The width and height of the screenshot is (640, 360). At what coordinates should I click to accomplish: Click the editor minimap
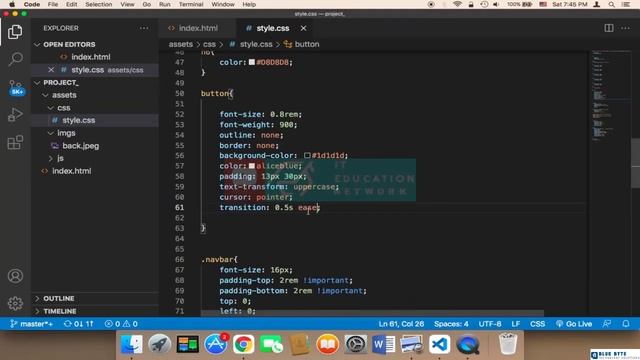(x=611, y=96)
